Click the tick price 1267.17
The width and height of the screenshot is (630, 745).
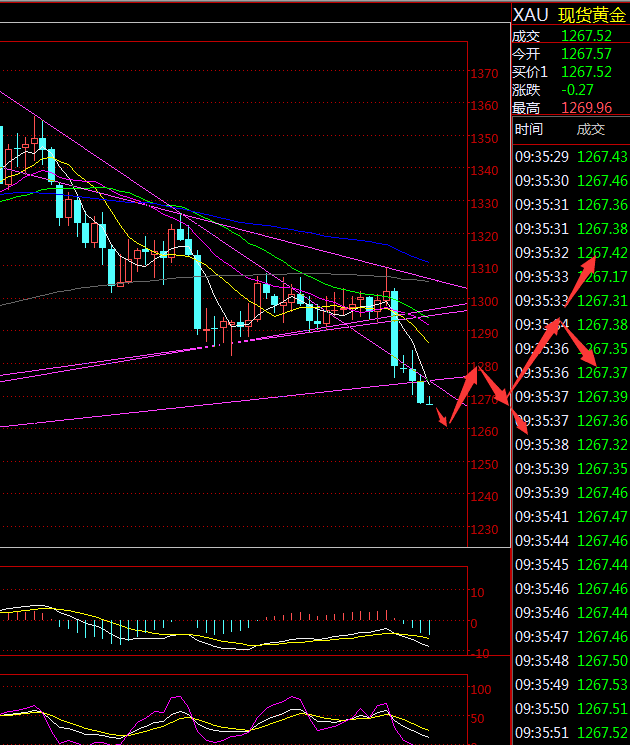(602, 277)
